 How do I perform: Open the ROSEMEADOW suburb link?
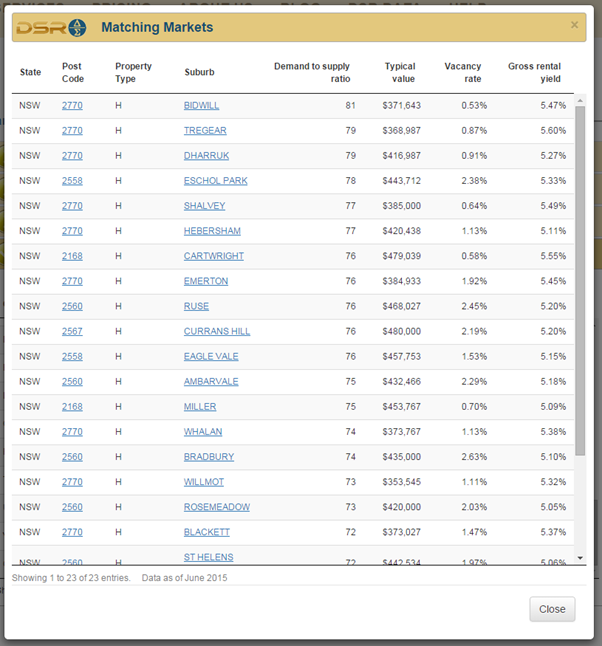tap(216, 507)
